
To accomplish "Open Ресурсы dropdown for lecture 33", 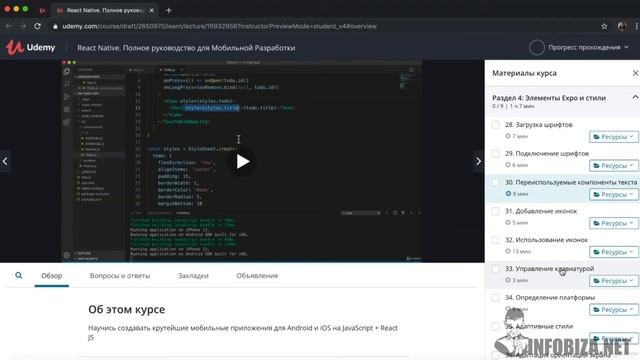I will click(x=613, y=281).
